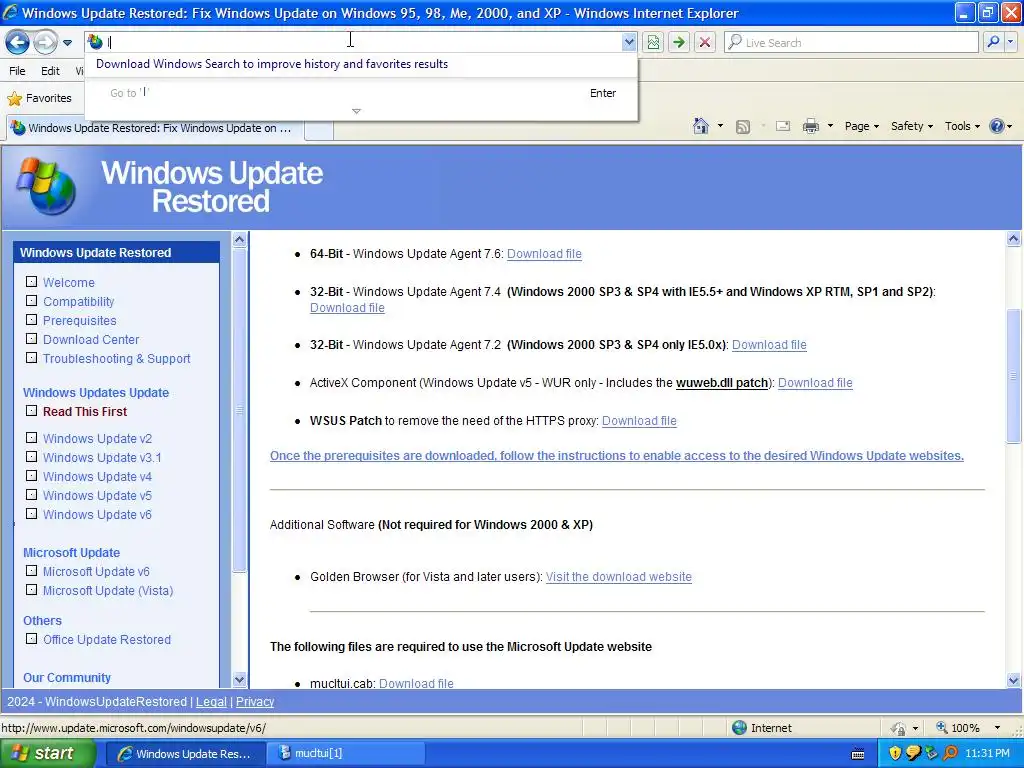Toggle Compatibility View icon
1024x768 pixels.
pyautogui.click(x=653, y=42)
